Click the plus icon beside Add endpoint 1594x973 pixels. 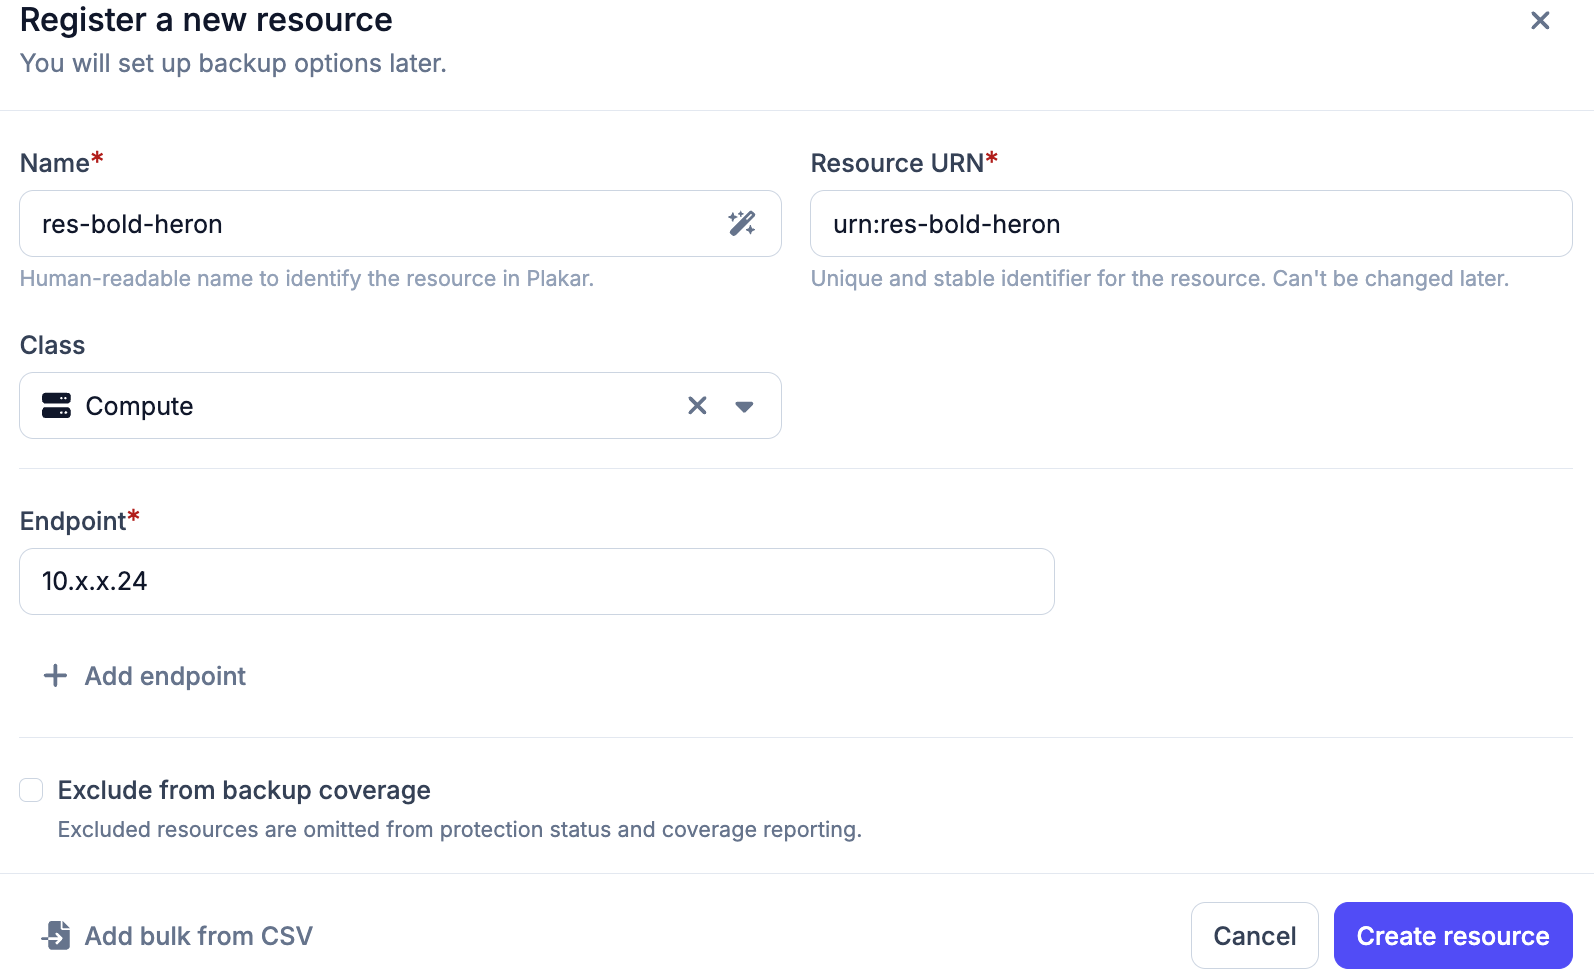[55, 675]
